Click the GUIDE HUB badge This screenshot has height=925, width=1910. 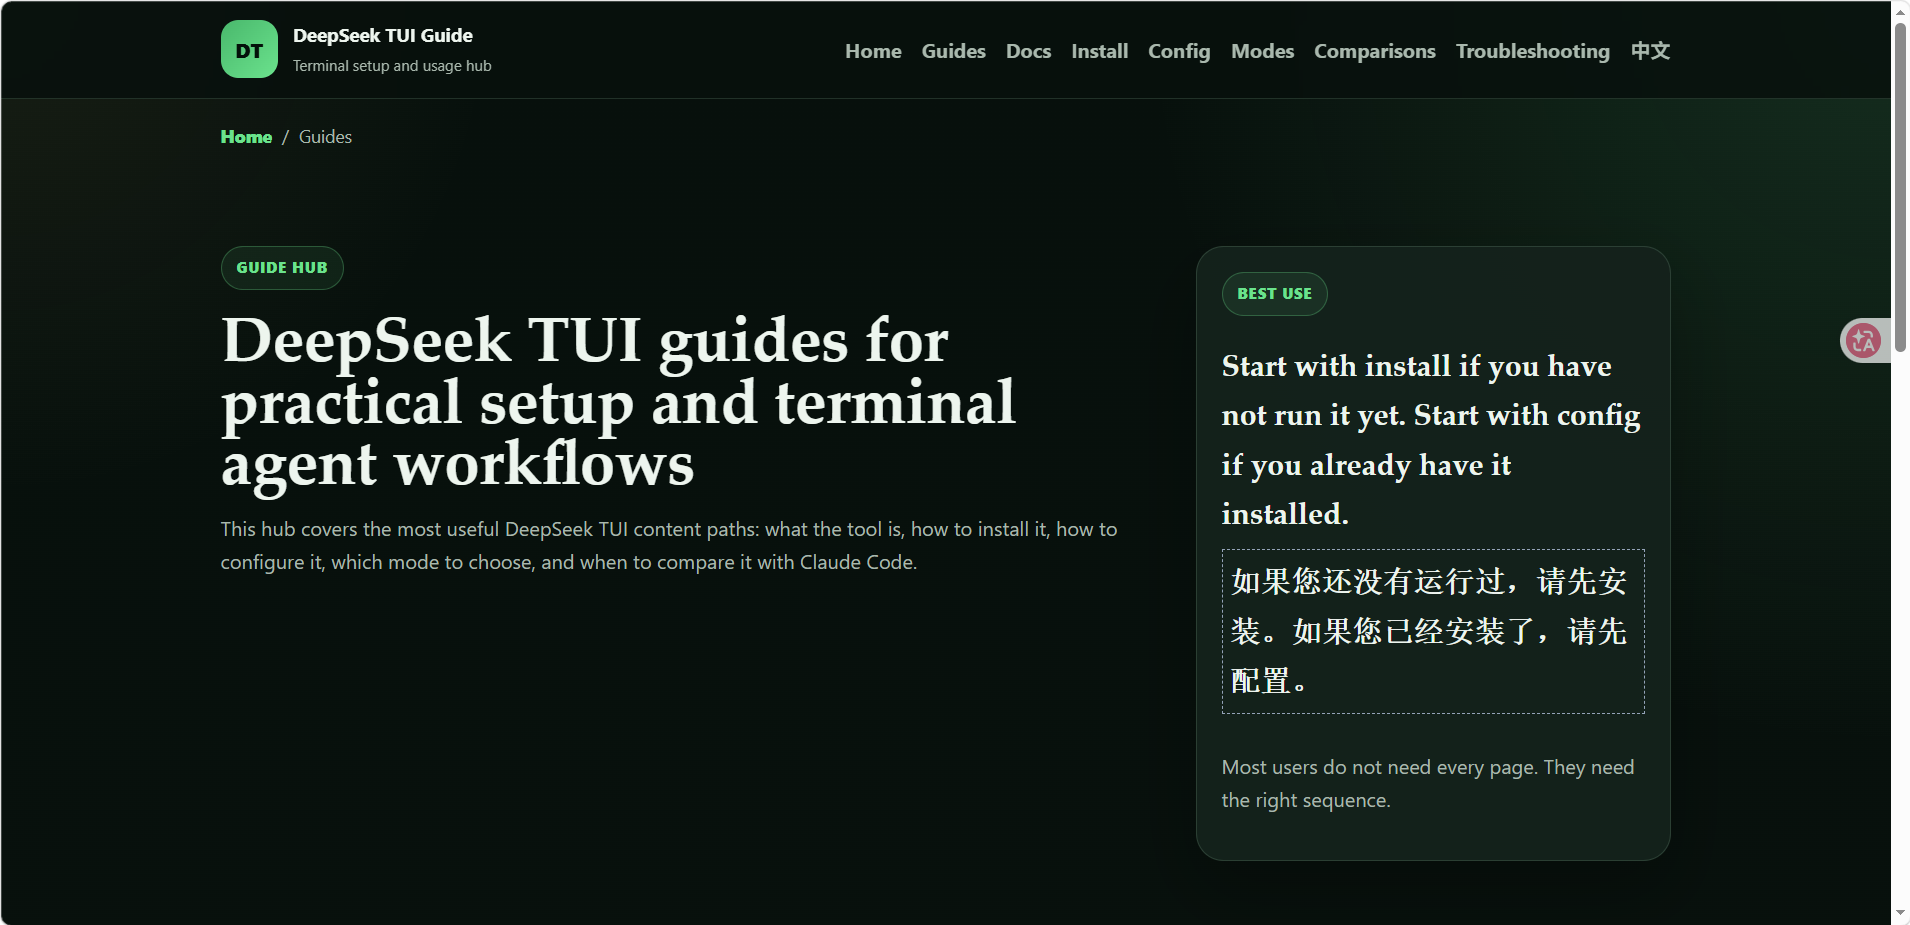point(282,268)
